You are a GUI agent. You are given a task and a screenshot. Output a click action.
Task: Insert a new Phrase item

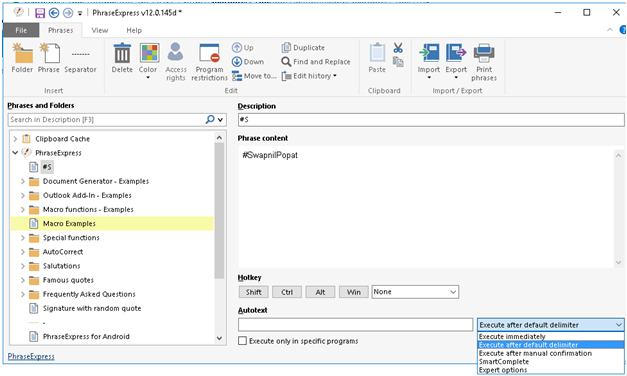click(x=49, y=58)
